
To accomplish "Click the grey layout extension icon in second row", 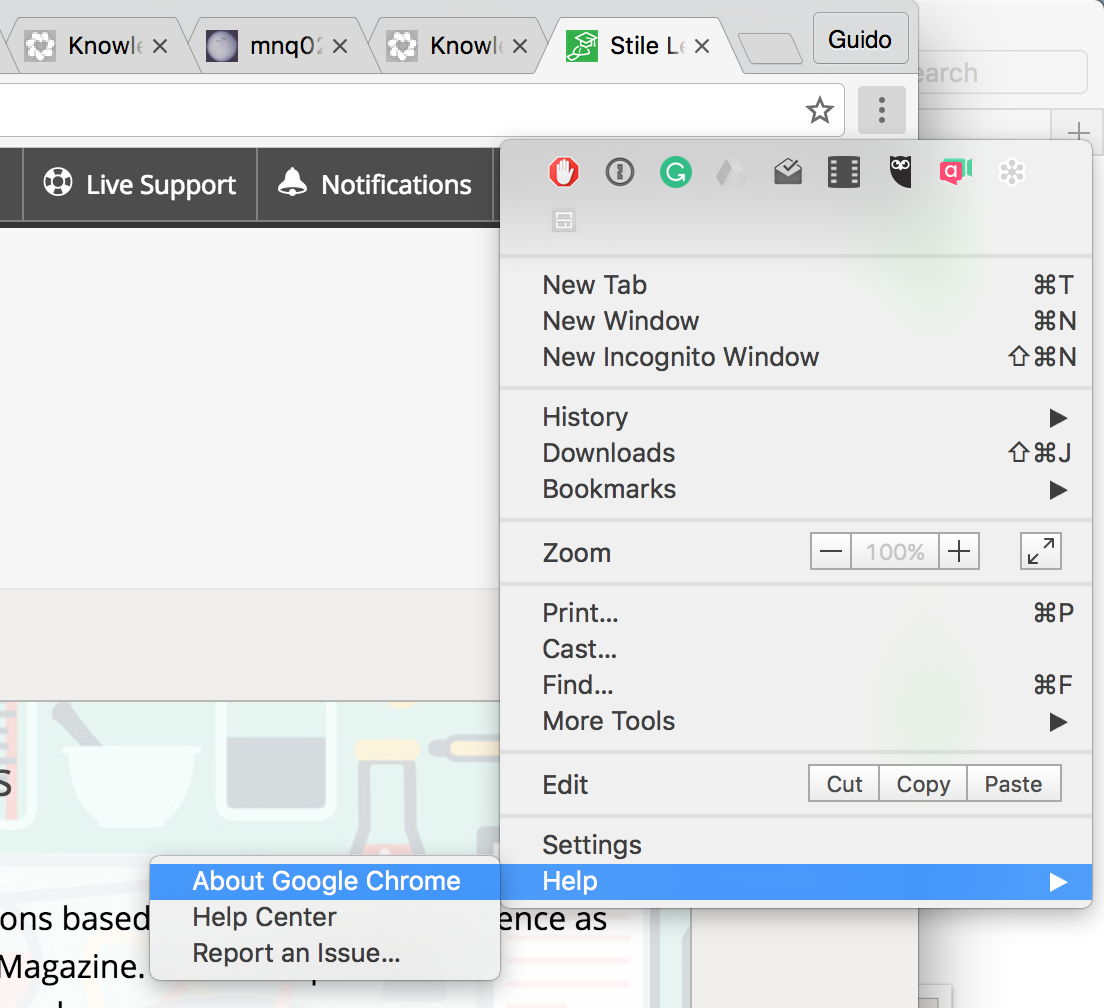I will (x=563, y=220).
